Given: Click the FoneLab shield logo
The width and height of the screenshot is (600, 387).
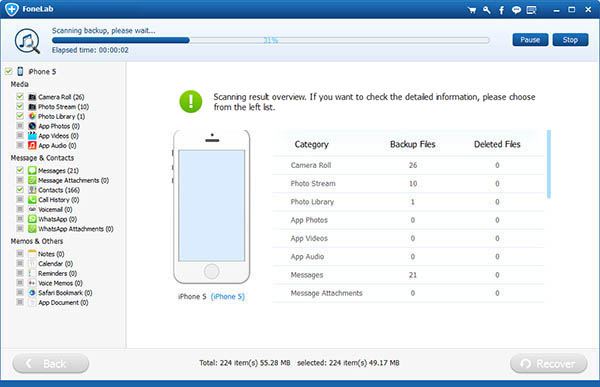Looking at the screenshot, I should (x=12, y=9).
